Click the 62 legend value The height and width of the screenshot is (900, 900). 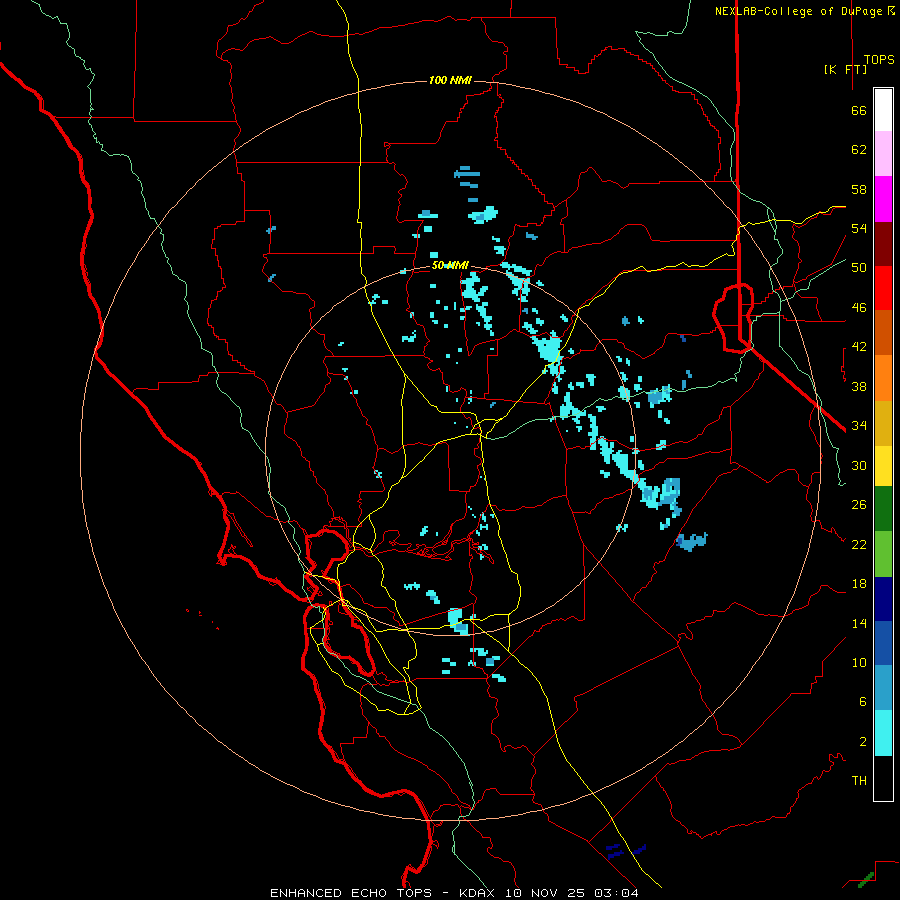859,150
